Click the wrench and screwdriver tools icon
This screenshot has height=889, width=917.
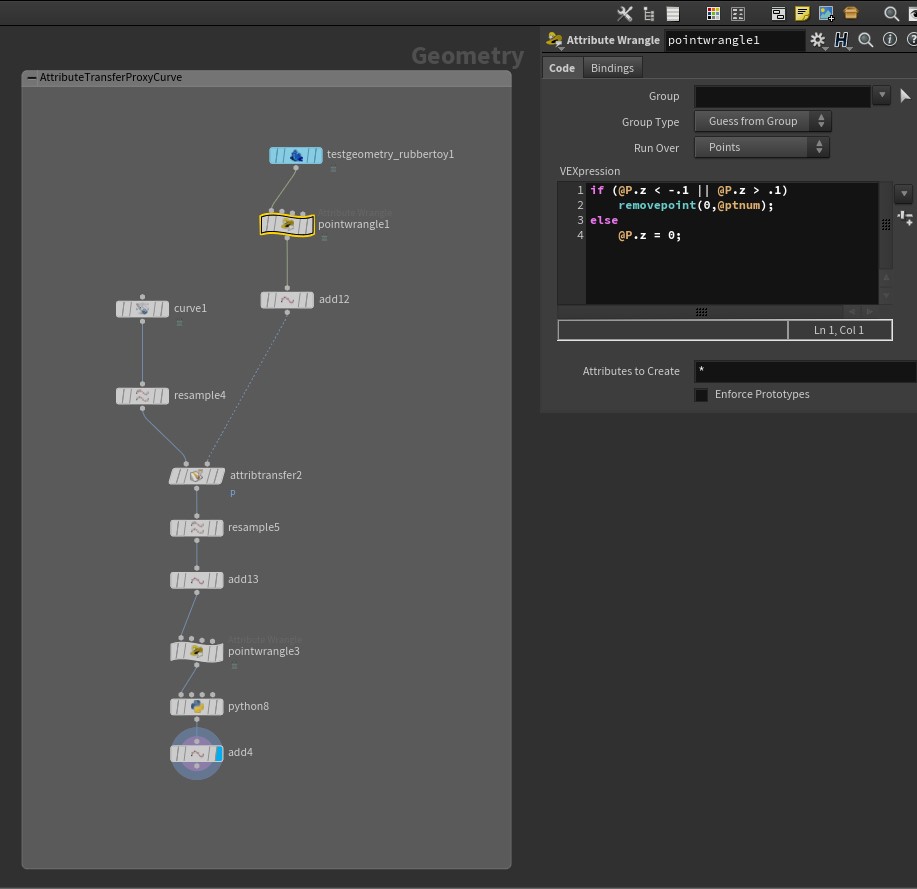625,14
